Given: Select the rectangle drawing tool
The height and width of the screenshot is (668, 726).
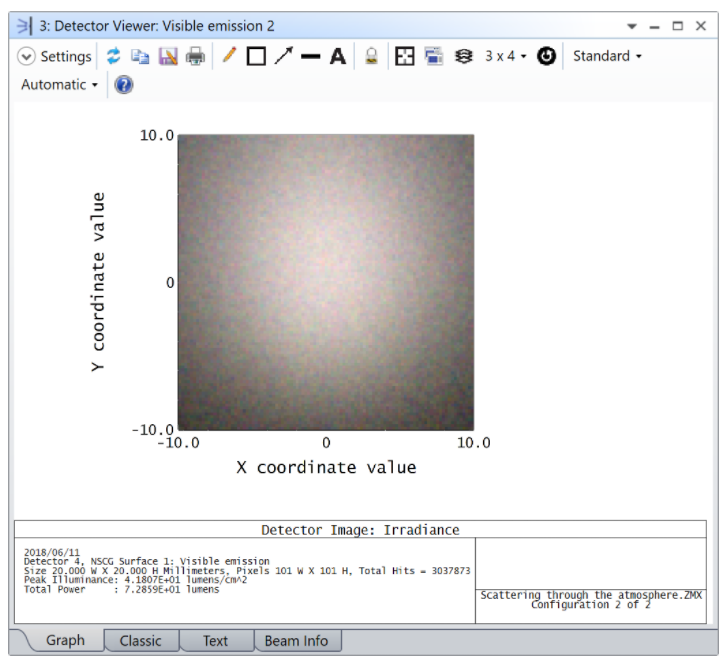Looking at the screenshot, I should coord(256,57).
